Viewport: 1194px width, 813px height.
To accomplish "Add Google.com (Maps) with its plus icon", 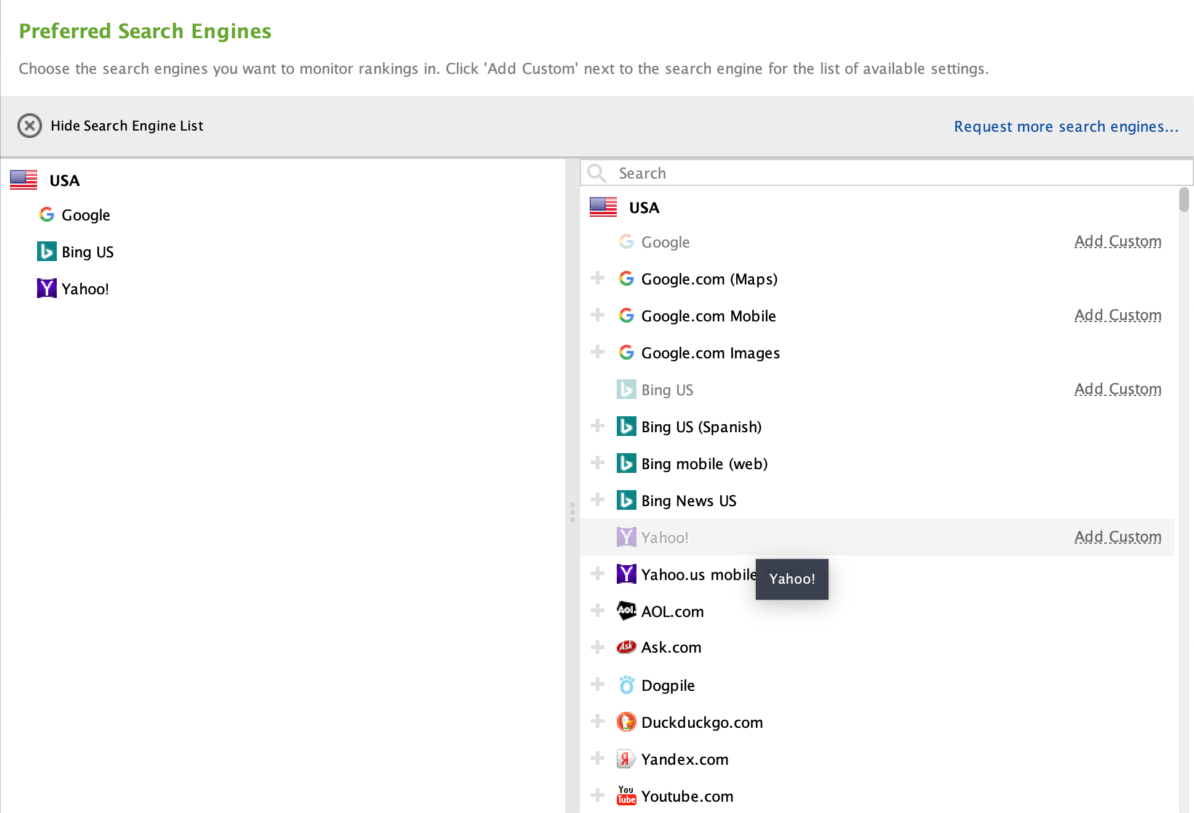I will click(x=598, y=278).
